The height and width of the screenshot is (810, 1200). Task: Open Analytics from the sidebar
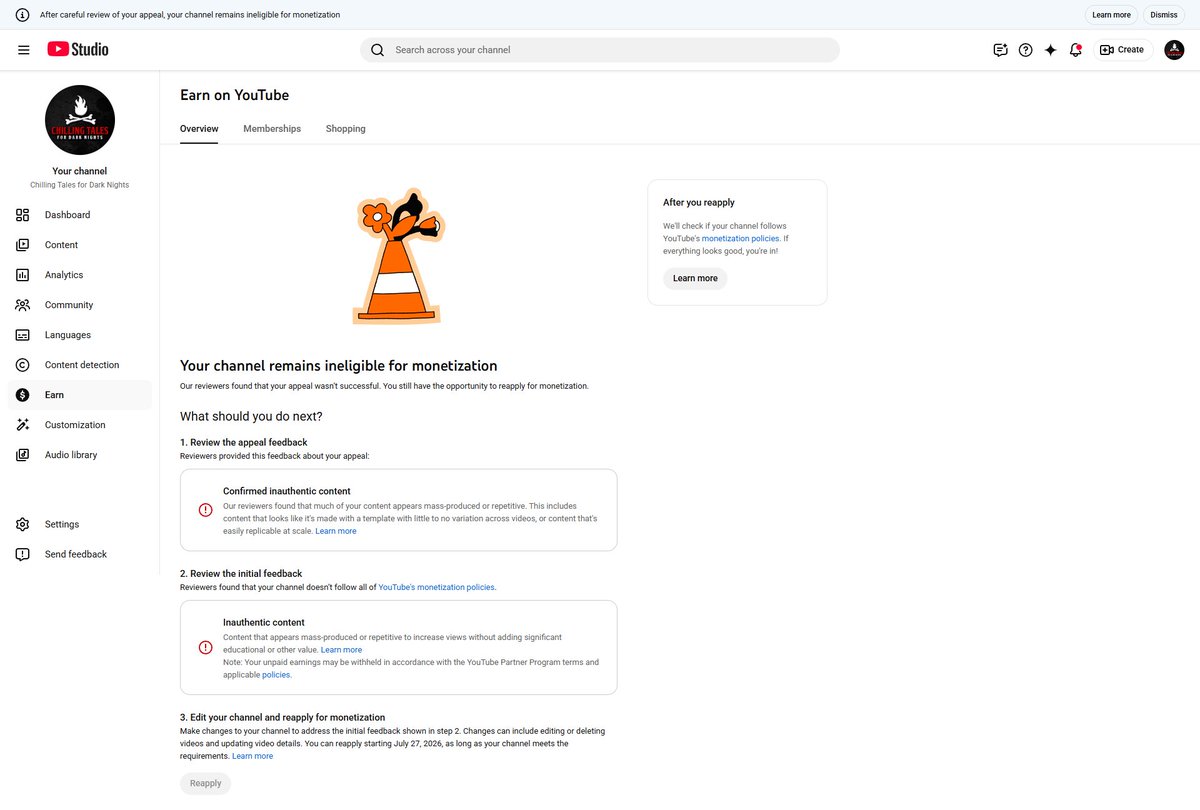pos(80,275)
